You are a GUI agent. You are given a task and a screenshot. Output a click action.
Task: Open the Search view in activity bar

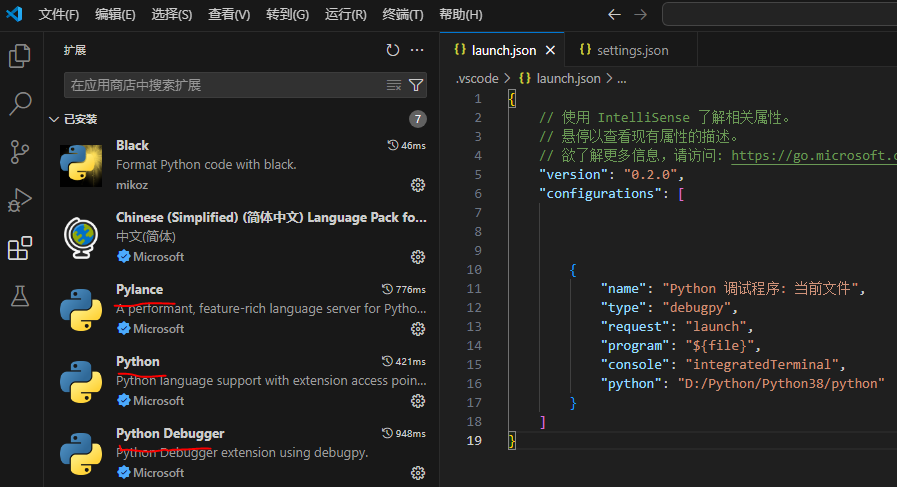click(20, 104)
